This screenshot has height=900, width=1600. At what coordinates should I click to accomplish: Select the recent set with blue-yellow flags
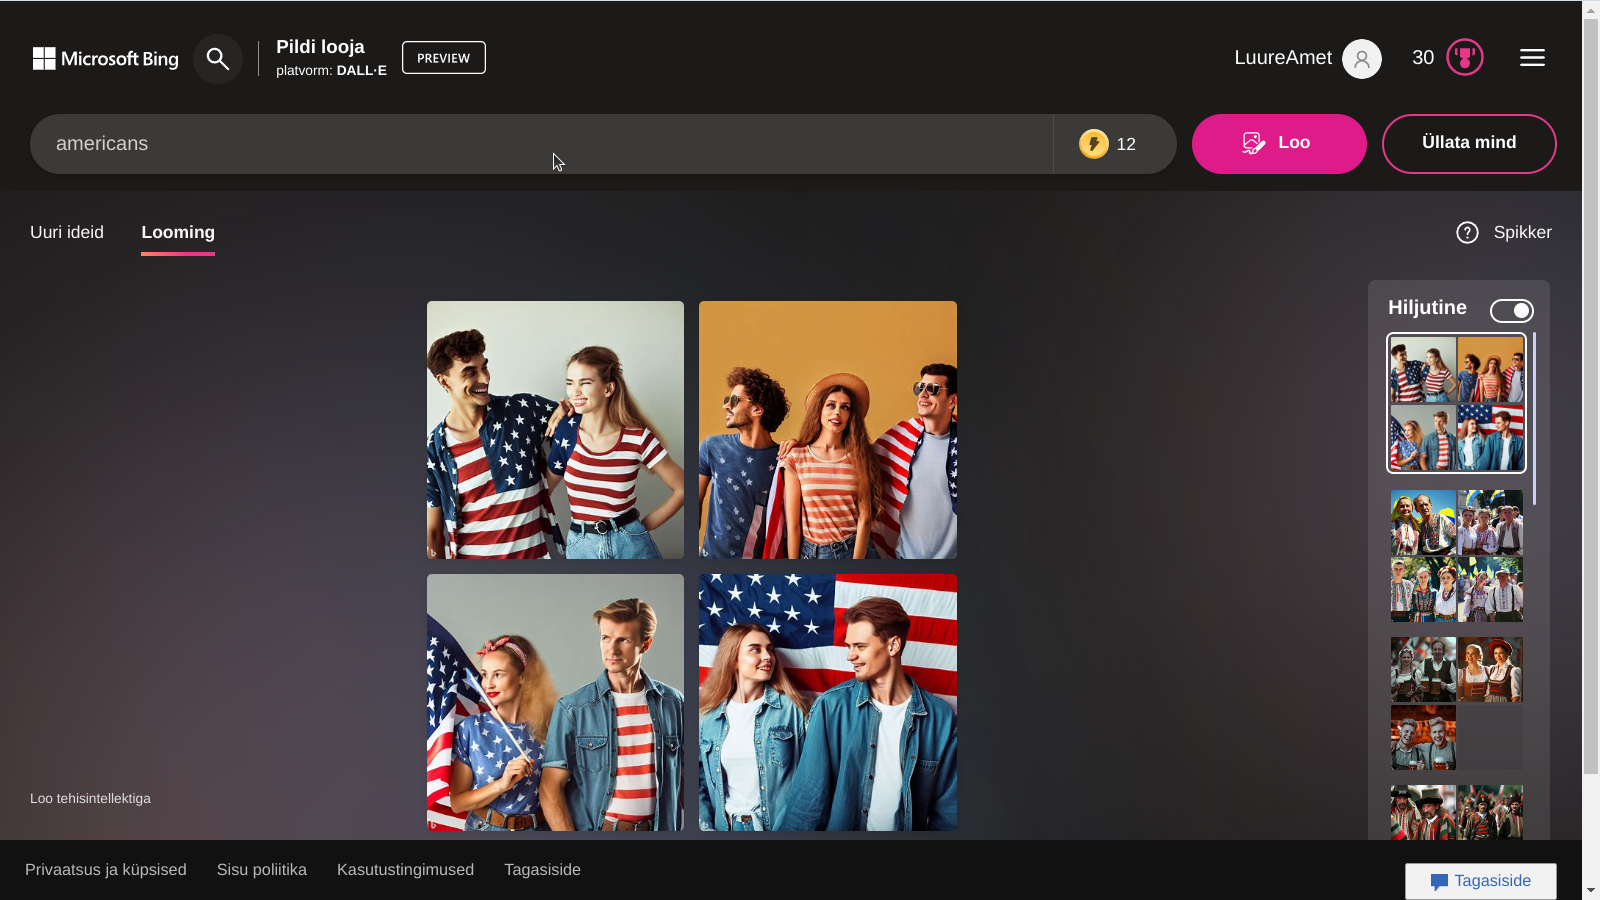[1457, 556]
